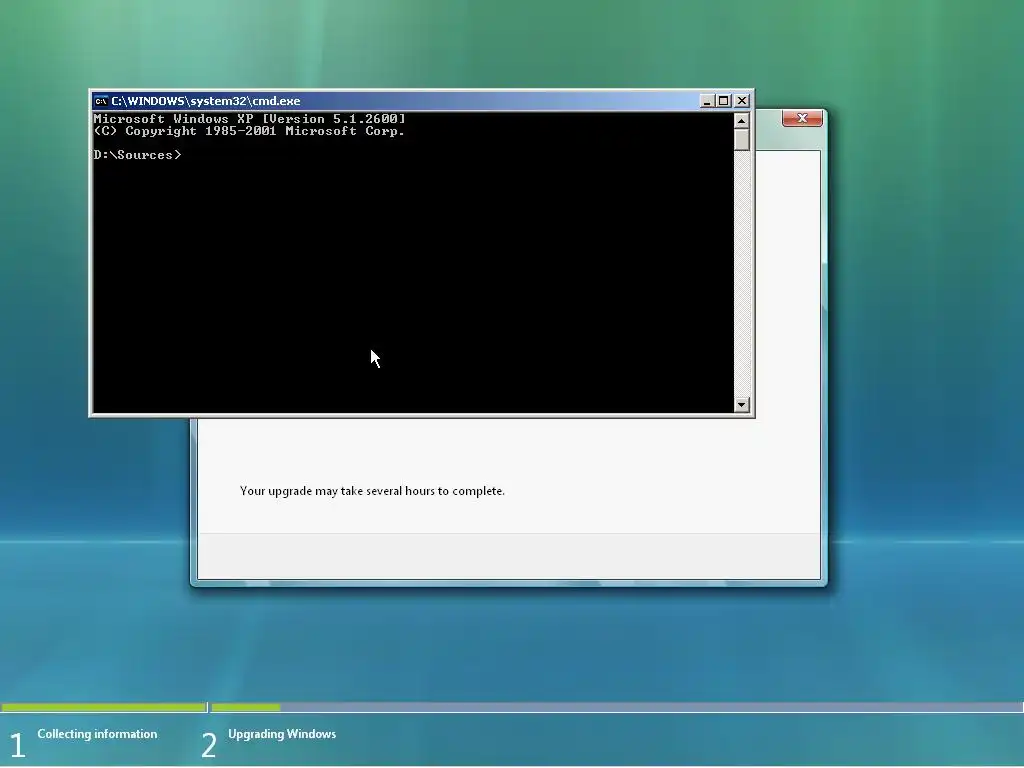Maximize the cmd.exe window
Image resolution: width=1024 pixels, height=768 pixels.
(x=724, y=101)
